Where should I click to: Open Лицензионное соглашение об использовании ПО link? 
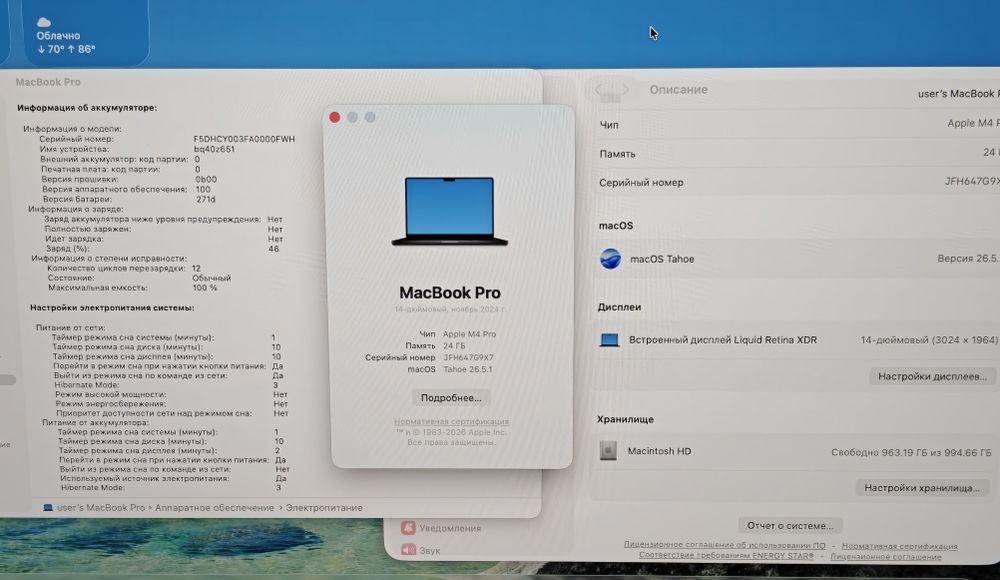[x=724, y=545]
